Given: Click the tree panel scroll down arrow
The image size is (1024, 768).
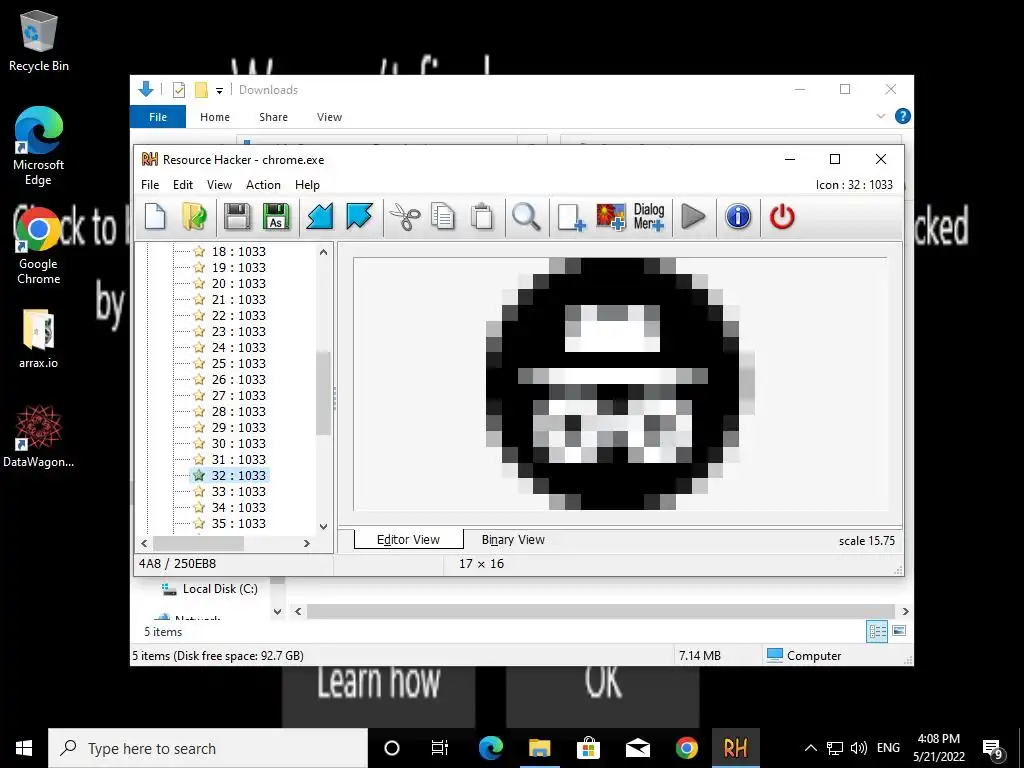Looking at the screenshot, I should 323,526.
